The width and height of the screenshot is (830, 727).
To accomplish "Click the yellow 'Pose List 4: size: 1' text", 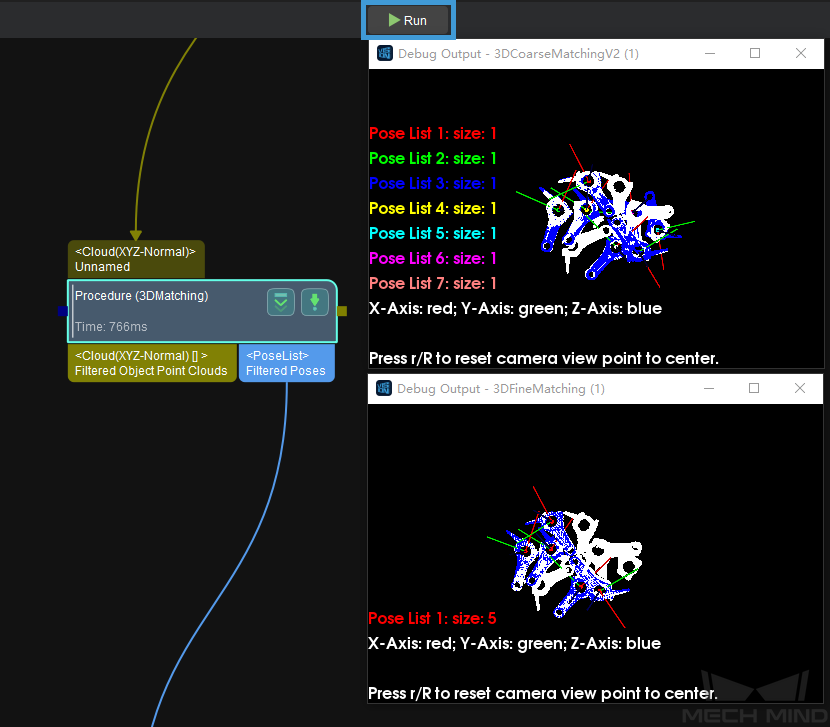I will pos(433,208).
